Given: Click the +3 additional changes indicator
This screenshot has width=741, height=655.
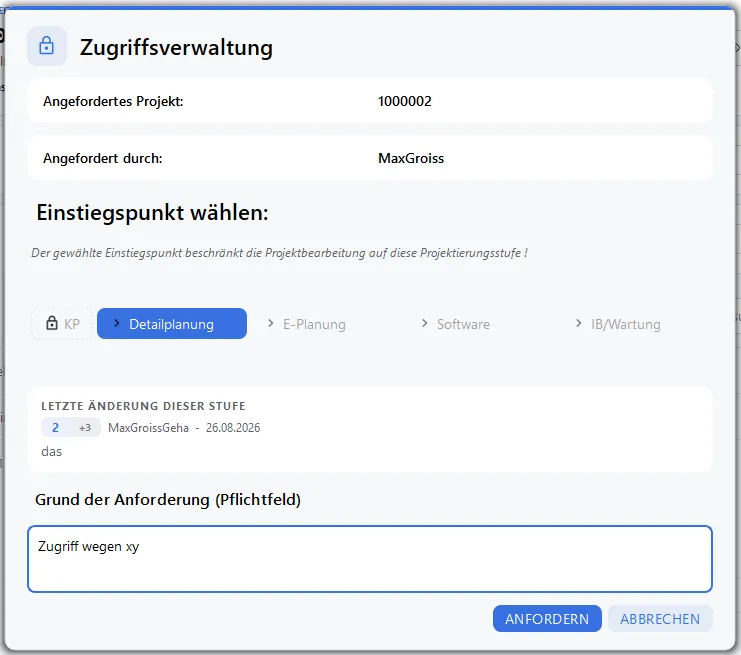Looking at the screenshot, I should click(x=85, y=428).
